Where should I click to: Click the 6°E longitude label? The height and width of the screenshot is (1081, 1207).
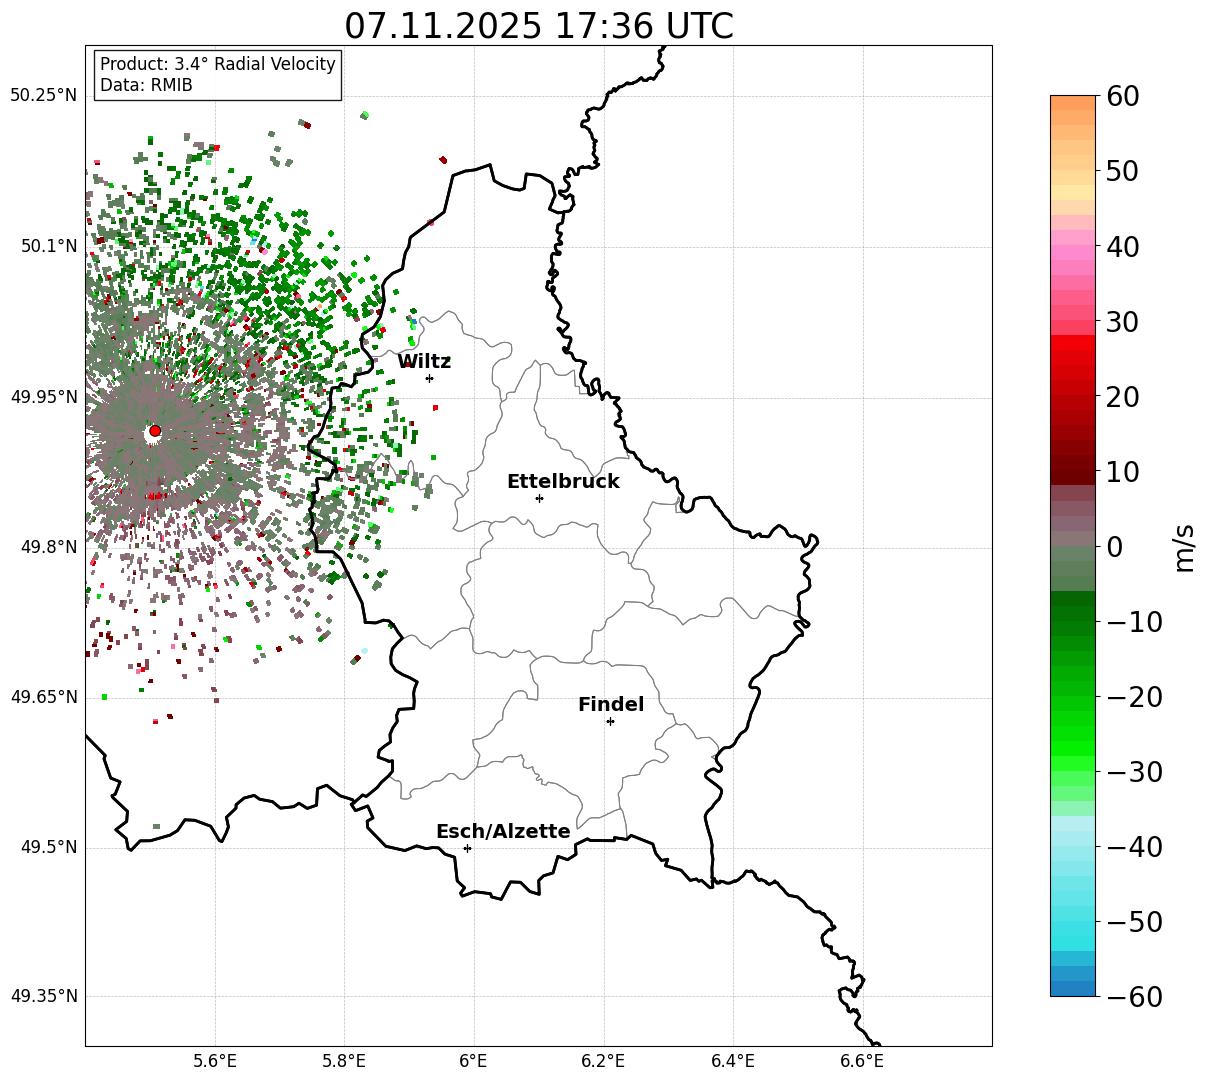click(474, 1060)
